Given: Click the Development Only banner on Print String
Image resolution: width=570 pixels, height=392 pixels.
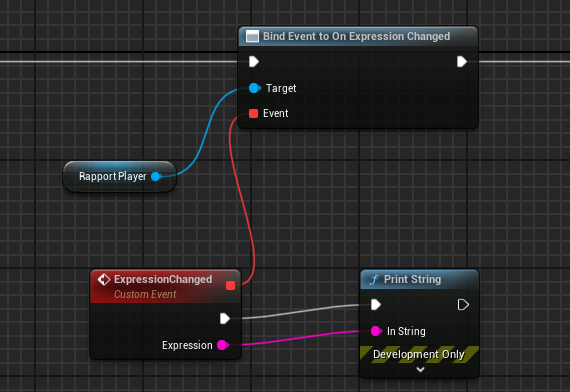Looking at the screenshot, I should pyautogui.click(x=419, y=354).
